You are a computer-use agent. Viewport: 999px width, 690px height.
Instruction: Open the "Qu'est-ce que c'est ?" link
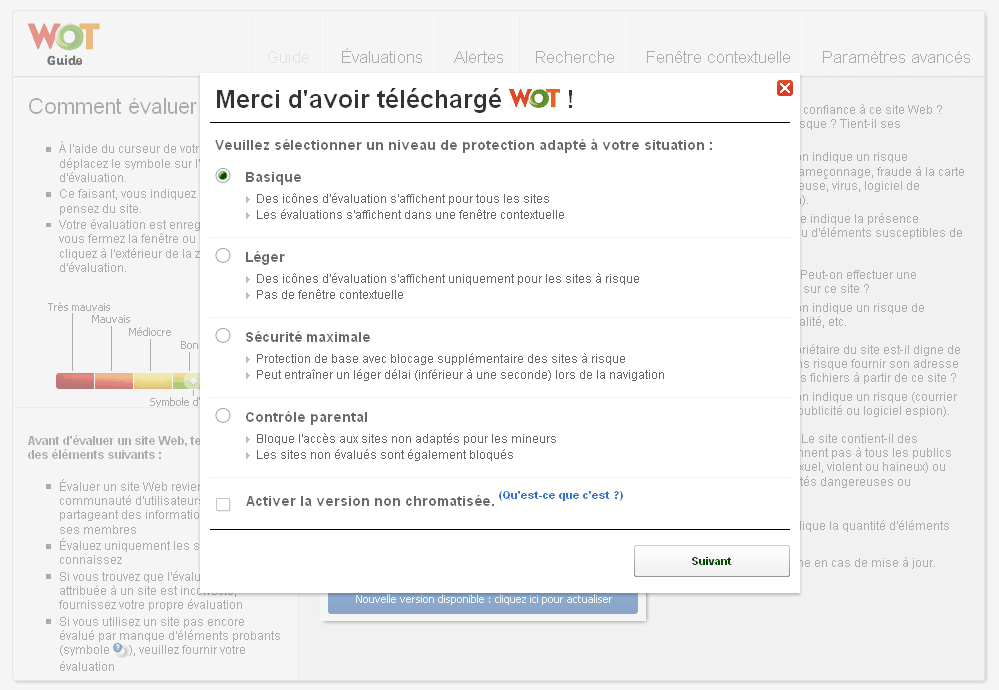tap(561, 495)
